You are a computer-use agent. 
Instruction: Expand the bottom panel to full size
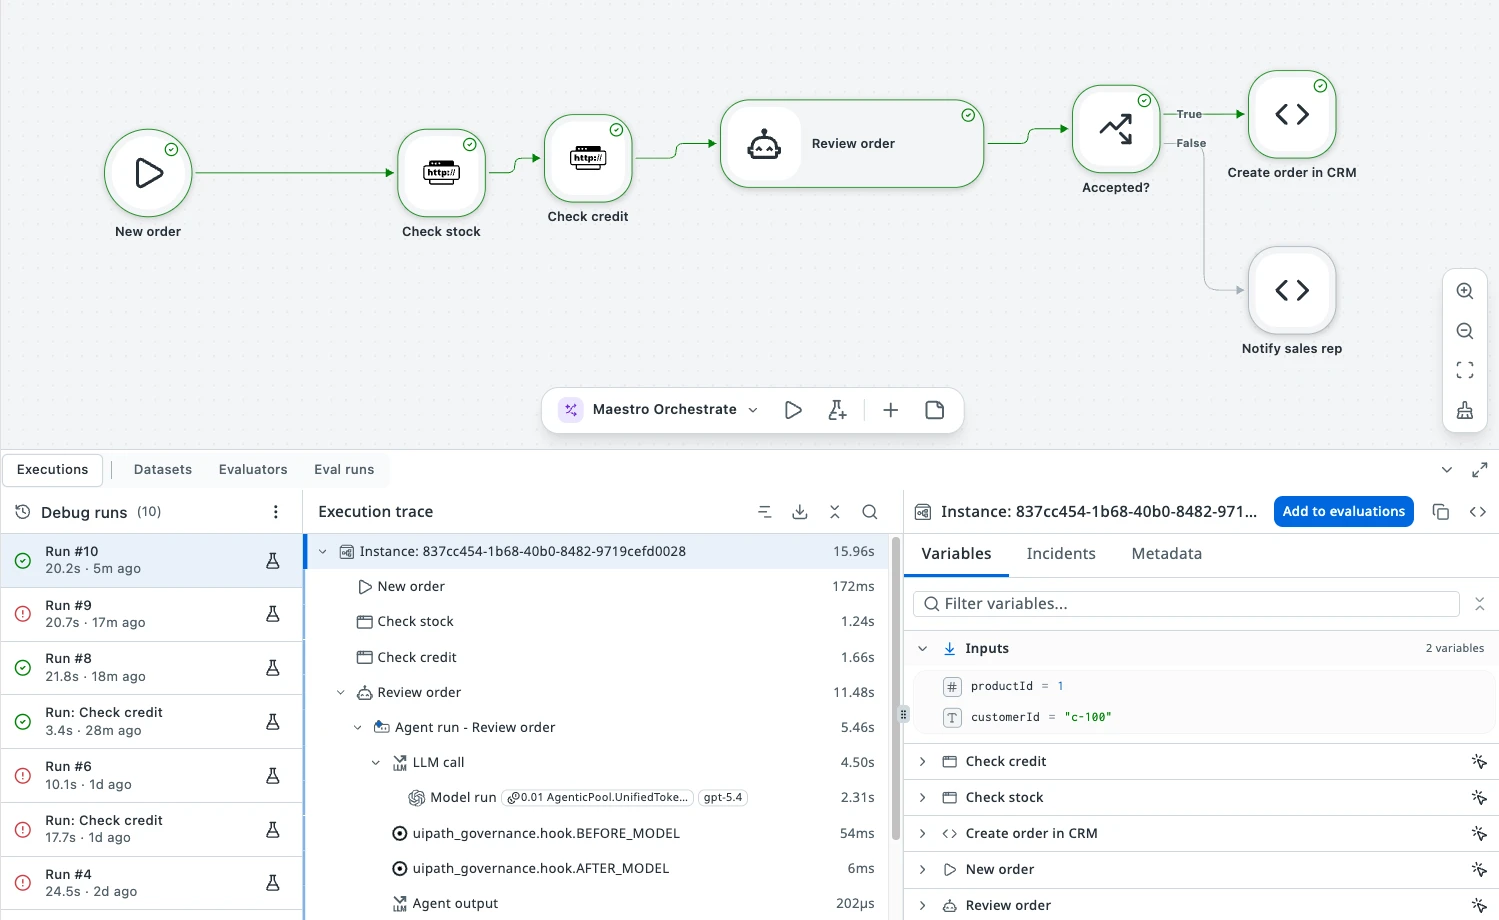coord(1480,470)
